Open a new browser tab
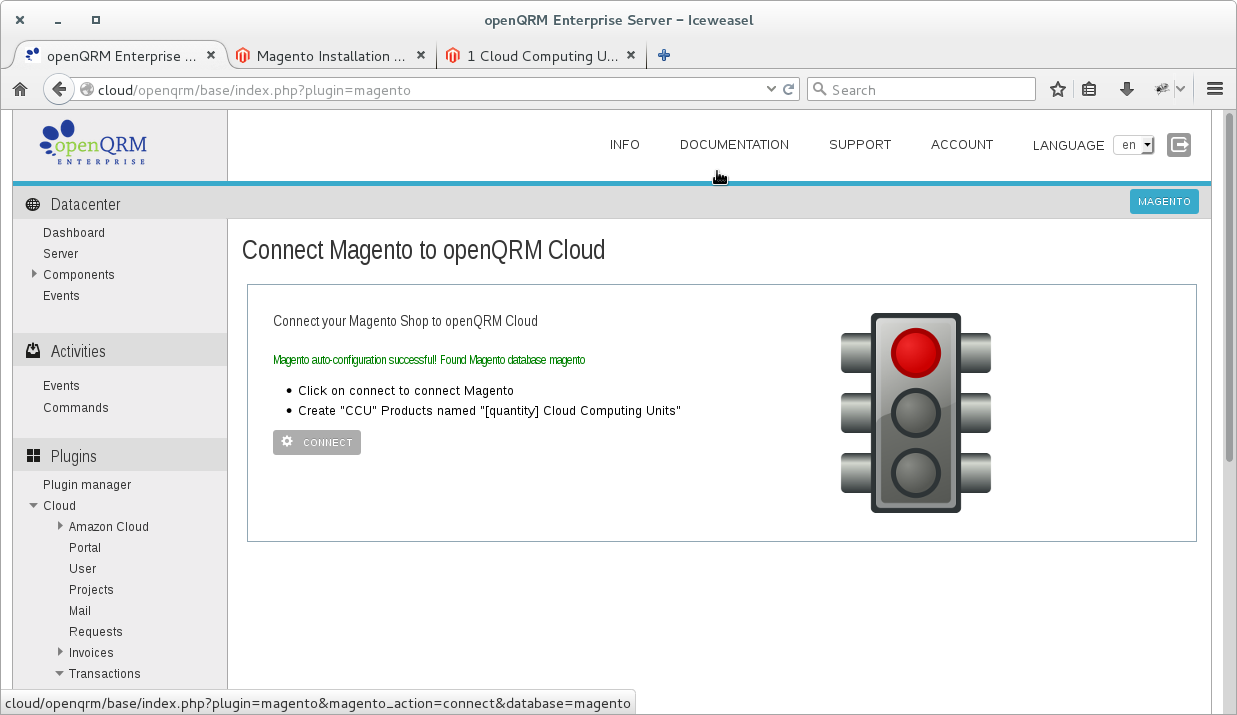 664,56
